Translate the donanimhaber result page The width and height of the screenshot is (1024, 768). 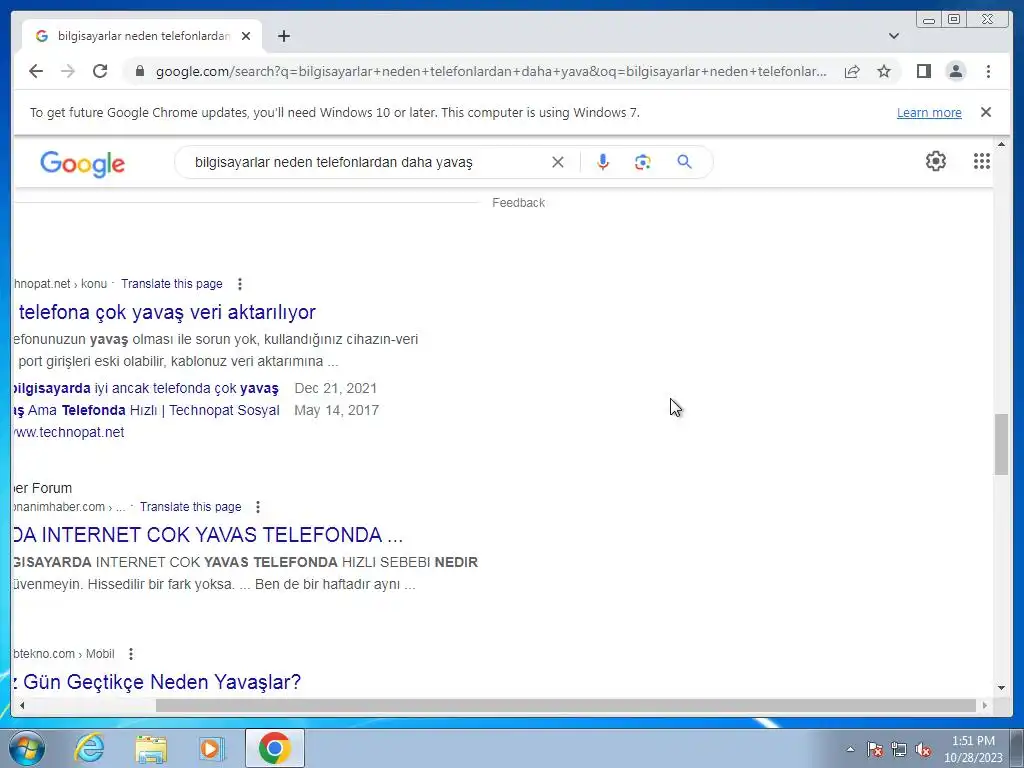pos(190,507)
